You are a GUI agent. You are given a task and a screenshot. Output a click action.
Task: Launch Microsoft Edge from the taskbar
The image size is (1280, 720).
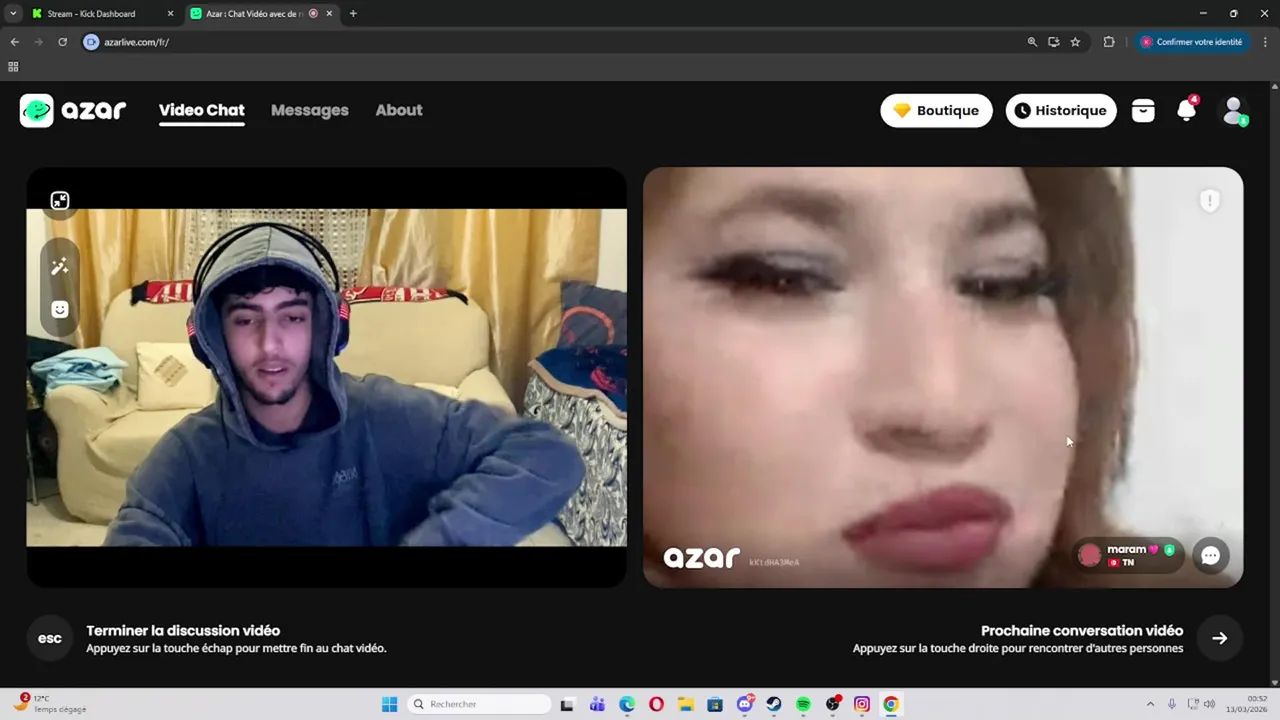(626, 704)
